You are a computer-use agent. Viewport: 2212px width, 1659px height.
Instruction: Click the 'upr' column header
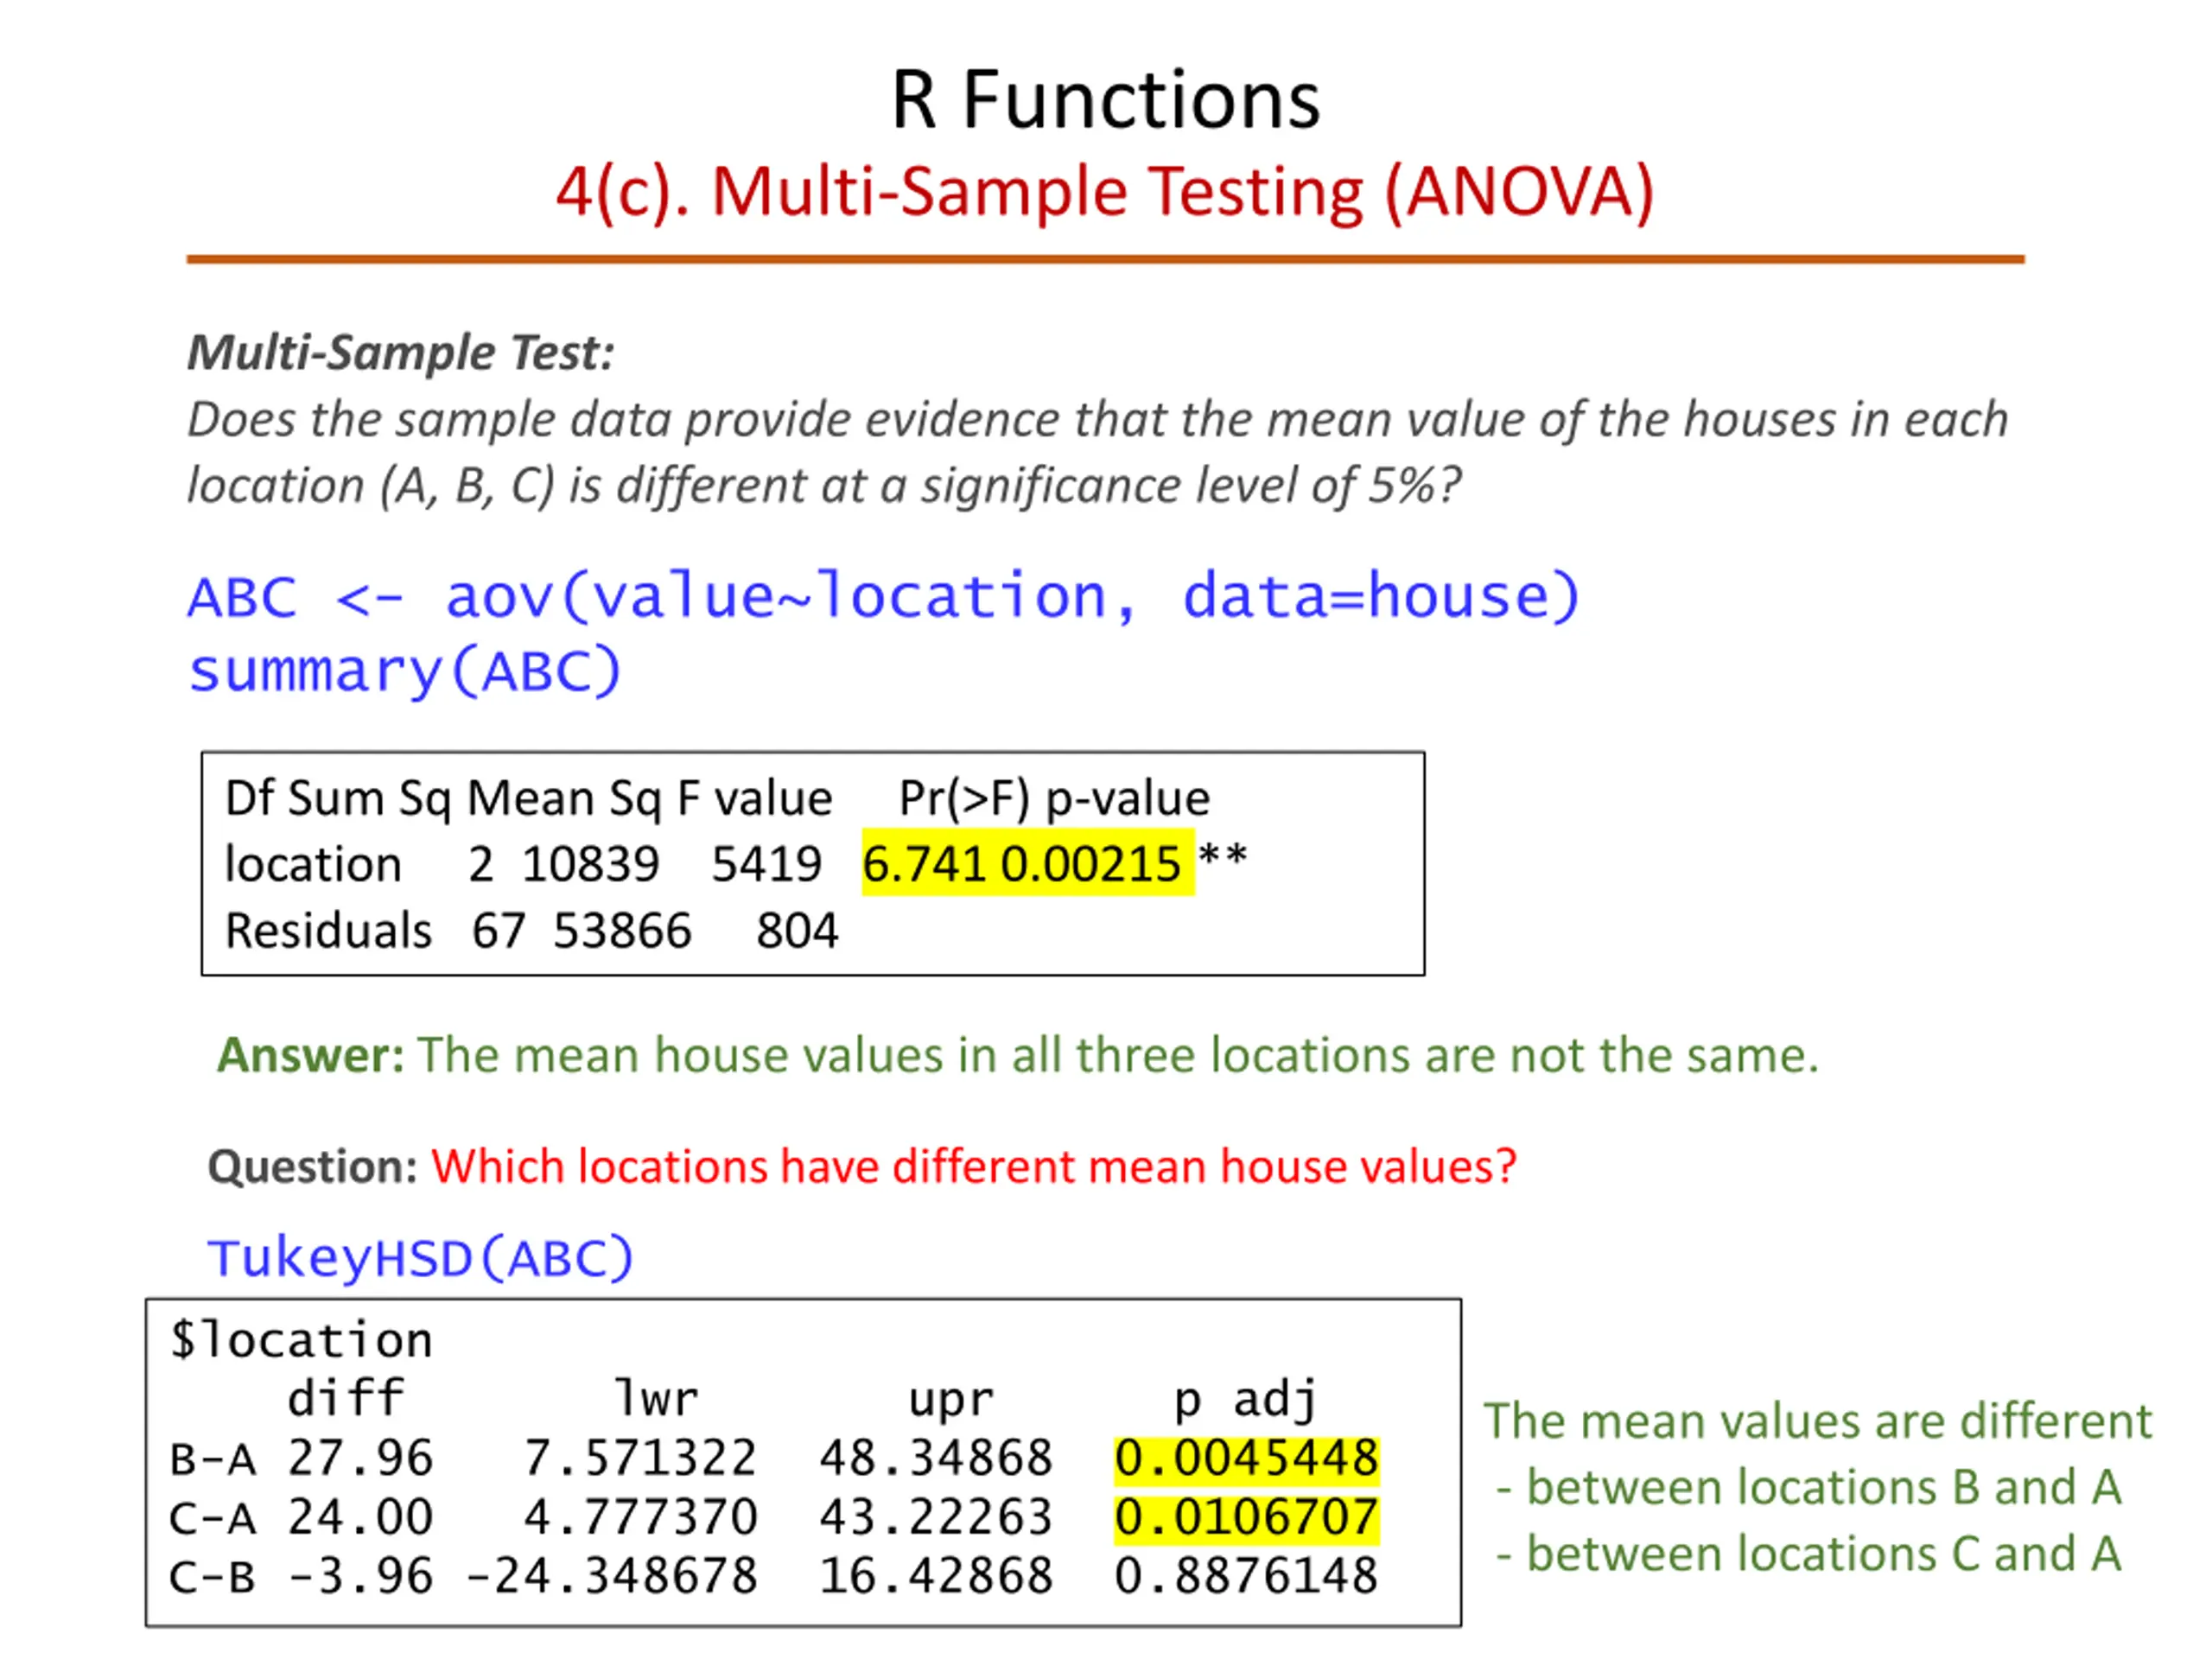[x=951, y=1399]
